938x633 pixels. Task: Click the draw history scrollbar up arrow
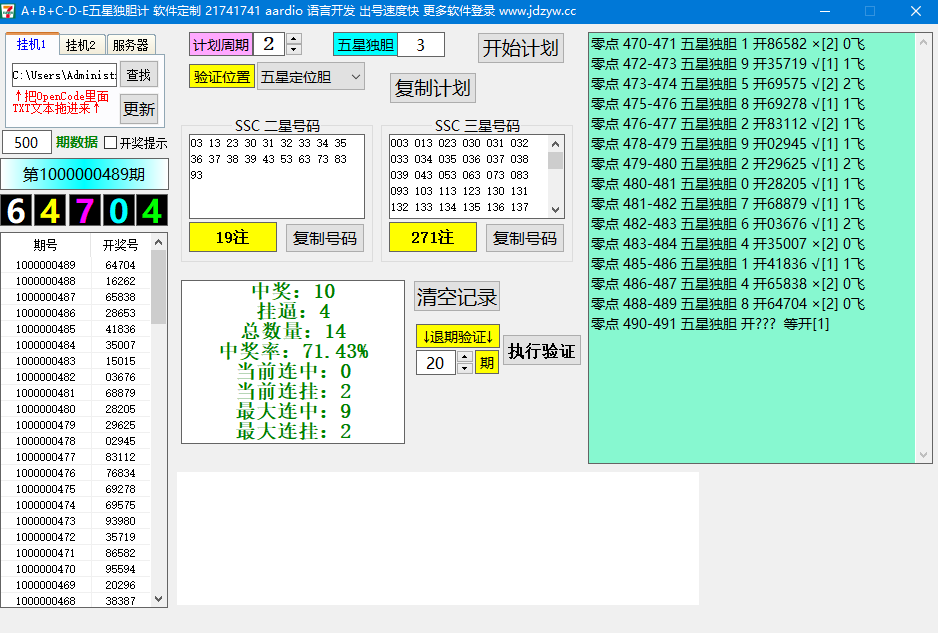tap(159, 242)
